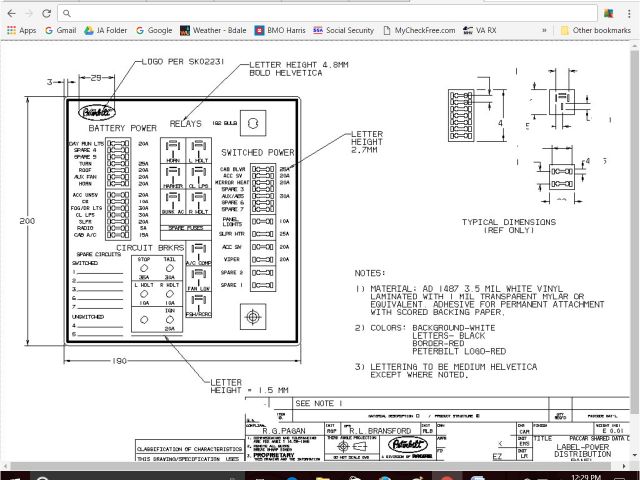Click the browser Back arrow
Image resolution: width=640 pixels, height=480 pixels.
click(x=8, y=13)
